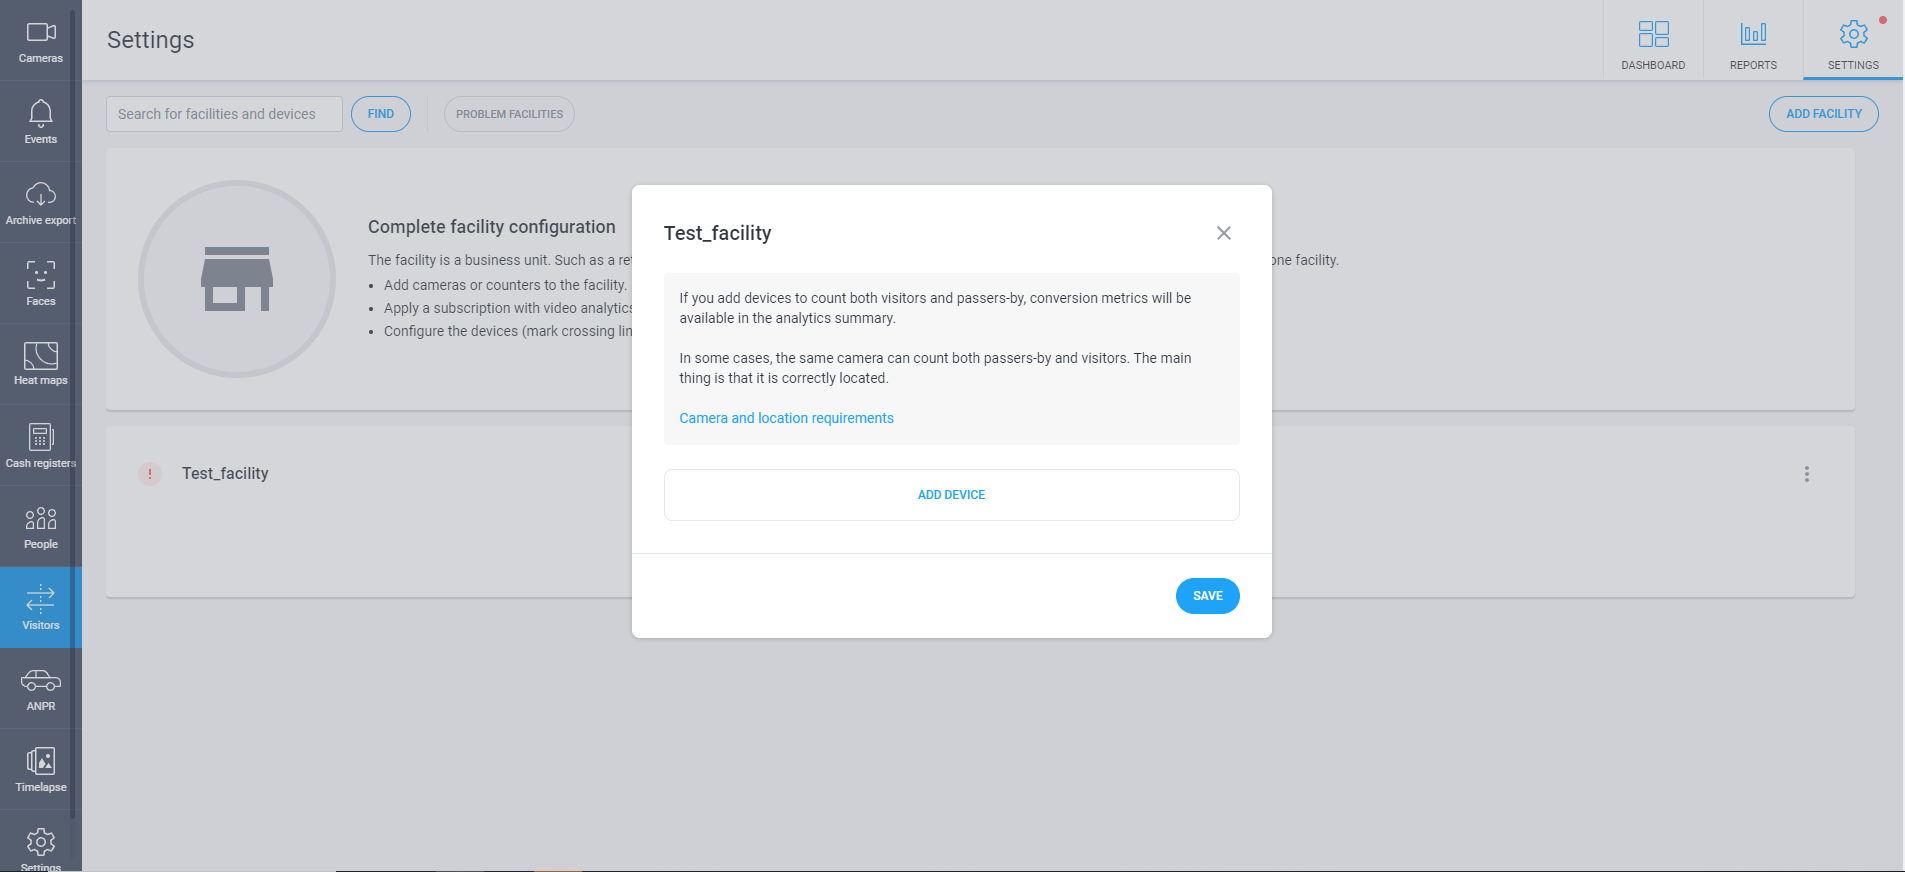Open the Faces recognition section
This screenshot has width=1905, height=872.
tap(41, 284)
